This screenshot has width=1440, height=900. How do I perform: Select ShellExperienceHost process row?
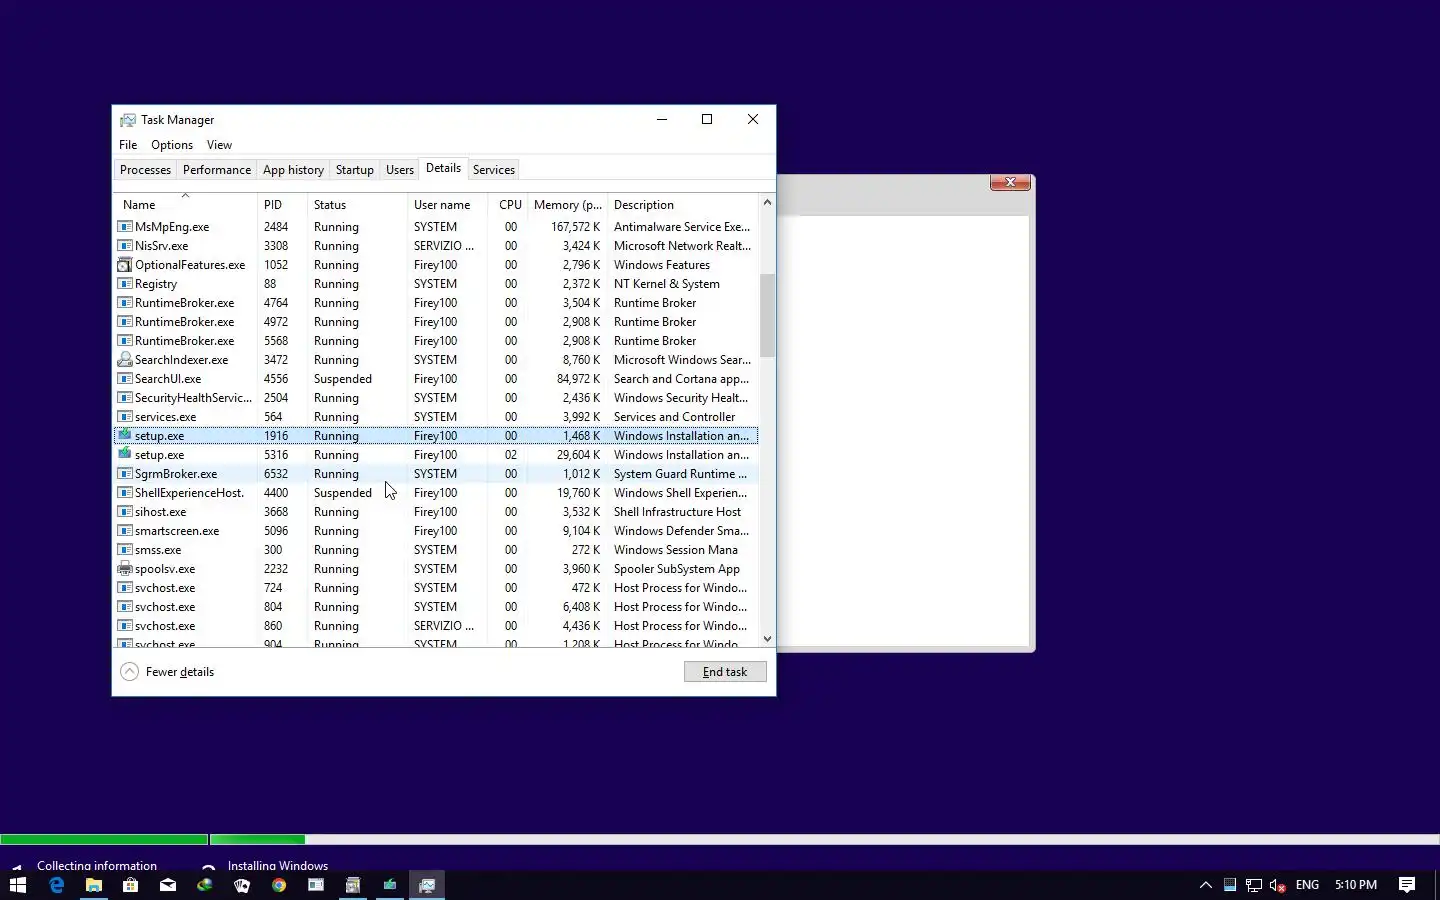(x=436, y=493)
